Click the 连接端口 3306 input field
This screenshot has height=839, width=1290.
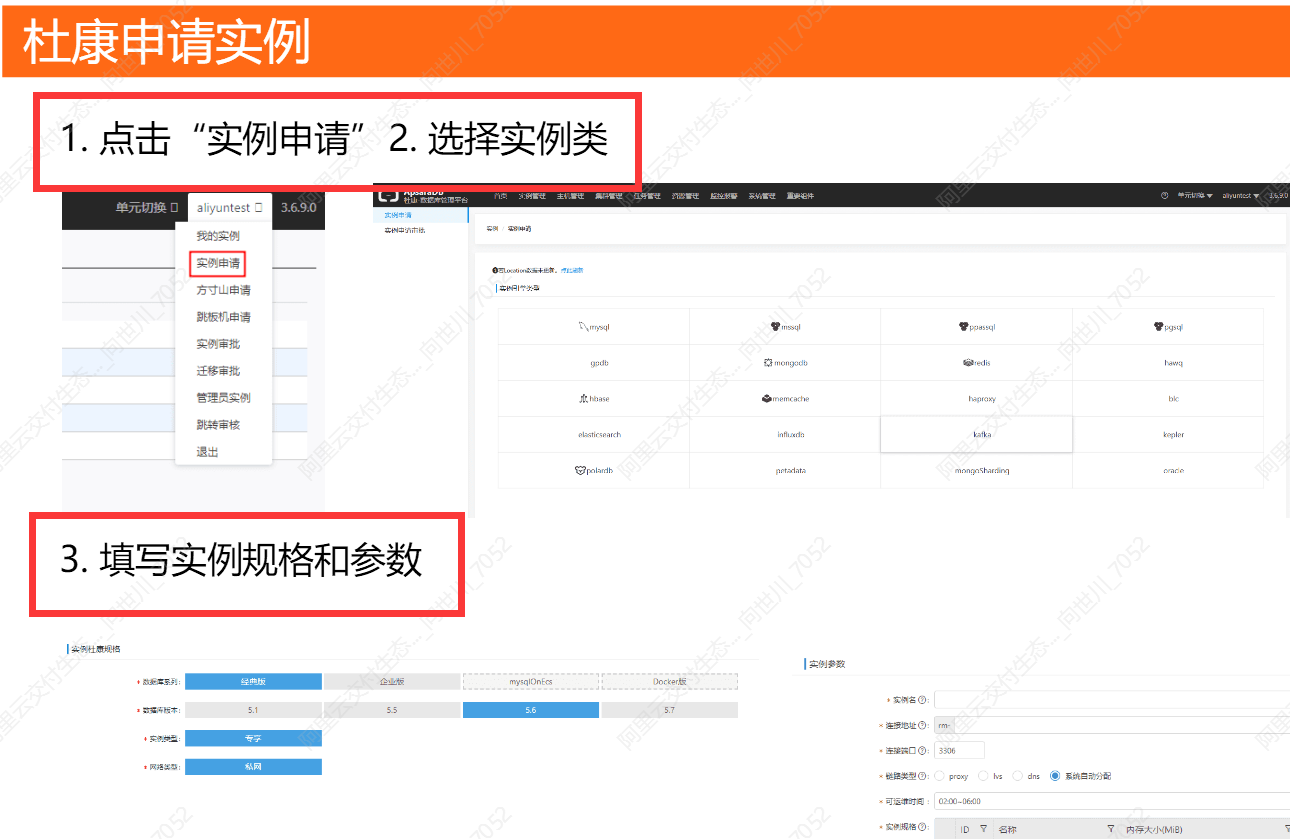pyautogui.click(x=959, y=750)
